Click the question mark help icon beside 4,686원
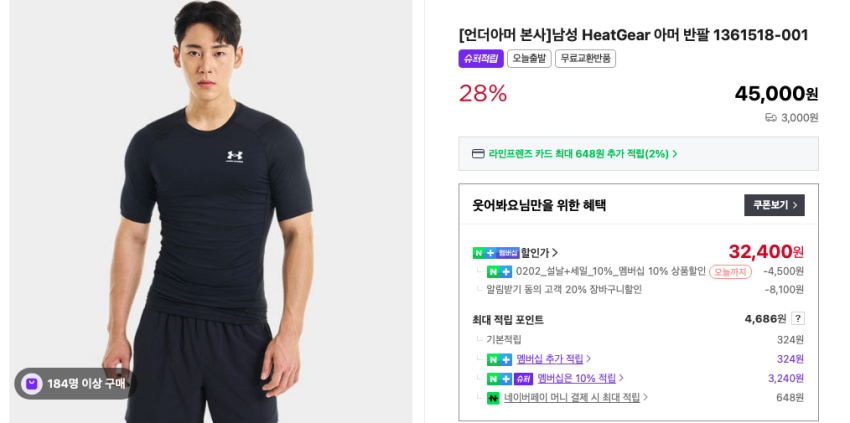This screenshot has height=423, width=850. pyautogui.click(x=797, y=319)
